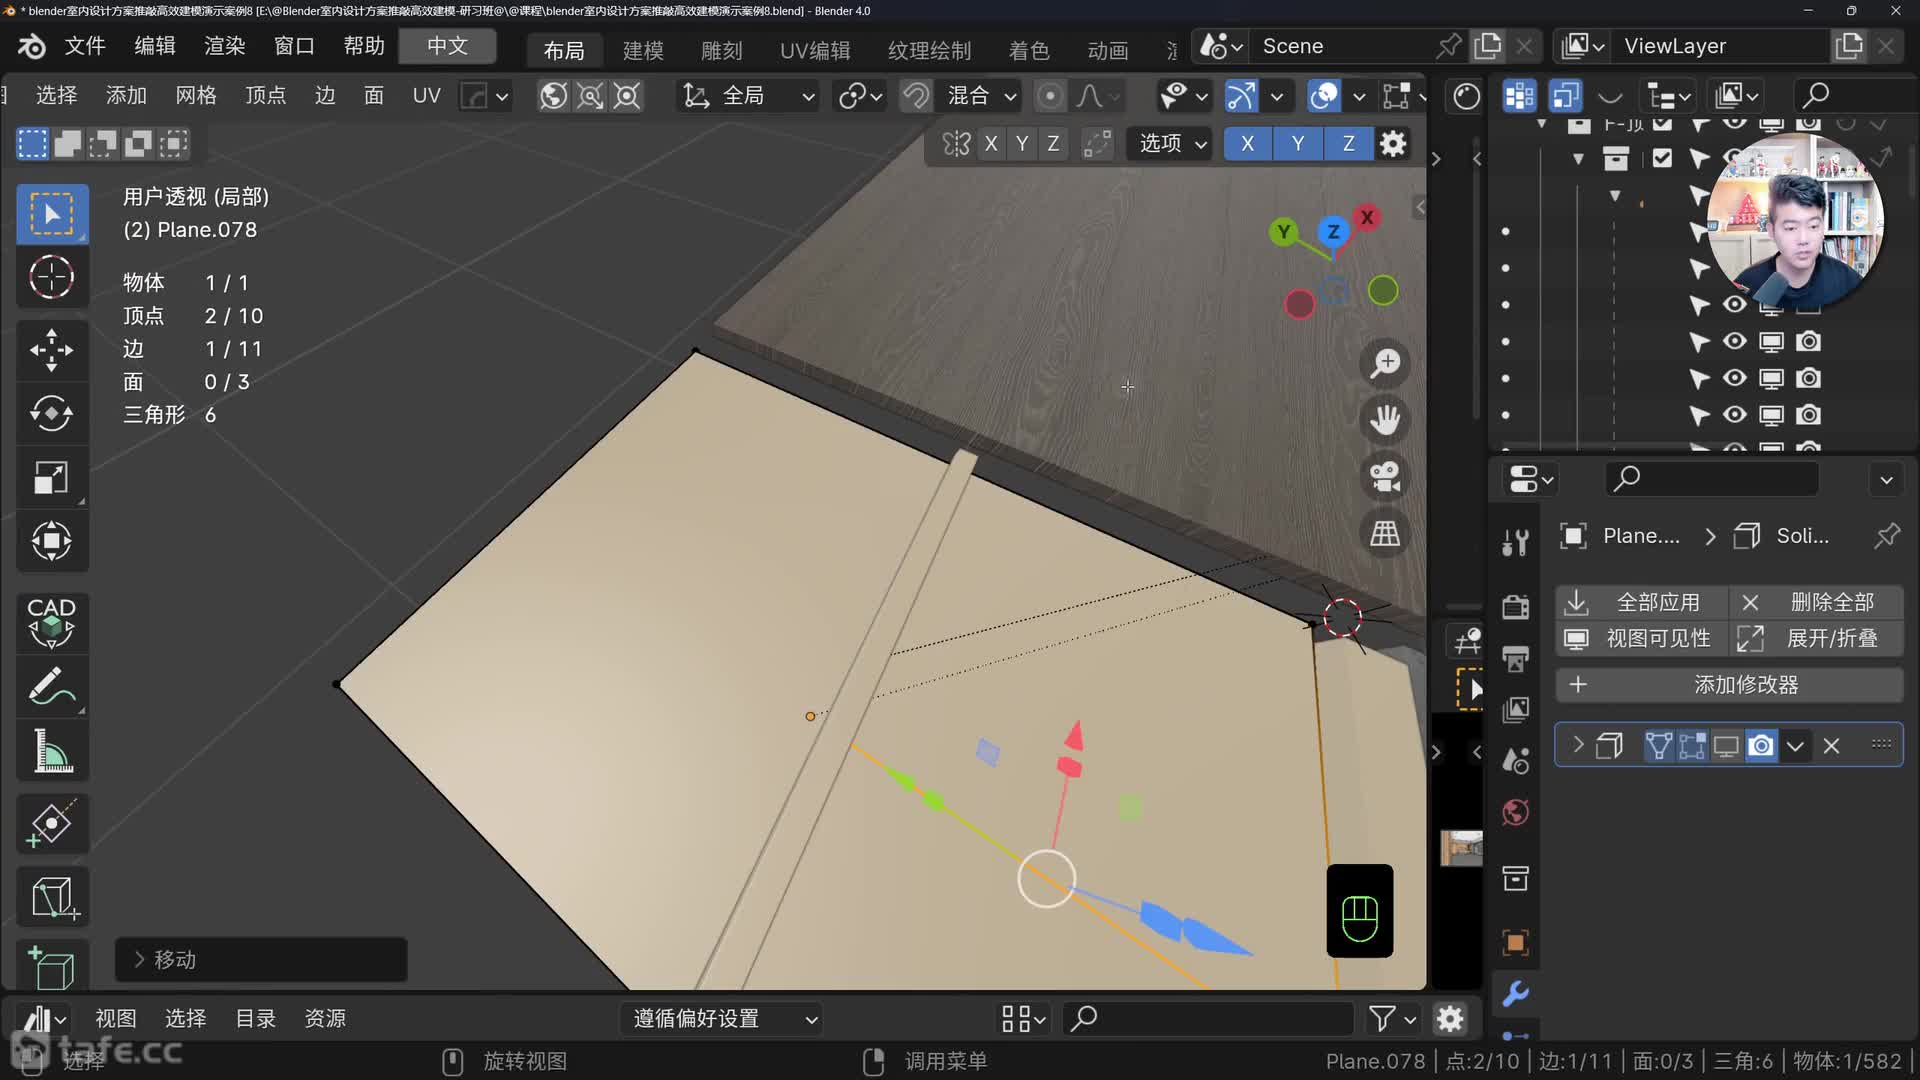Viewport: 1920px width, 1080px height.
Task: Click the Annotate pencil tool
Action: click(x=51, y=687)
